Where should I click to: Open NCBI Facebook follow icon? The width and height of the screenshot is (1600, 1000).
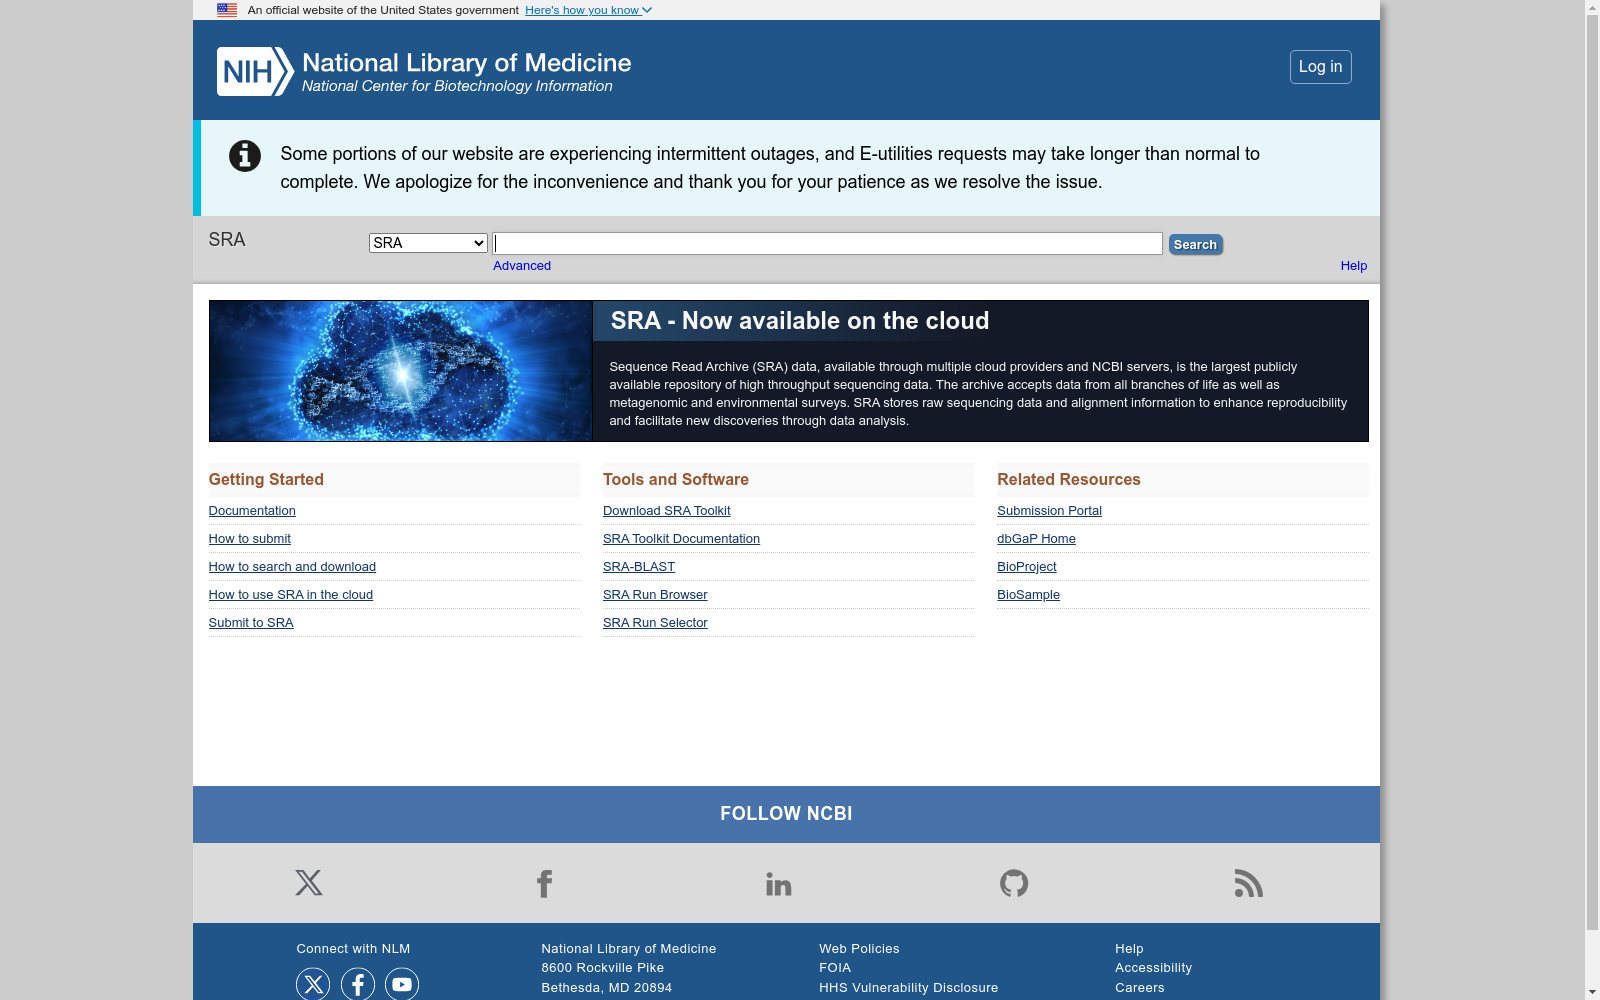pyautogui.click(x=544, y=883)
